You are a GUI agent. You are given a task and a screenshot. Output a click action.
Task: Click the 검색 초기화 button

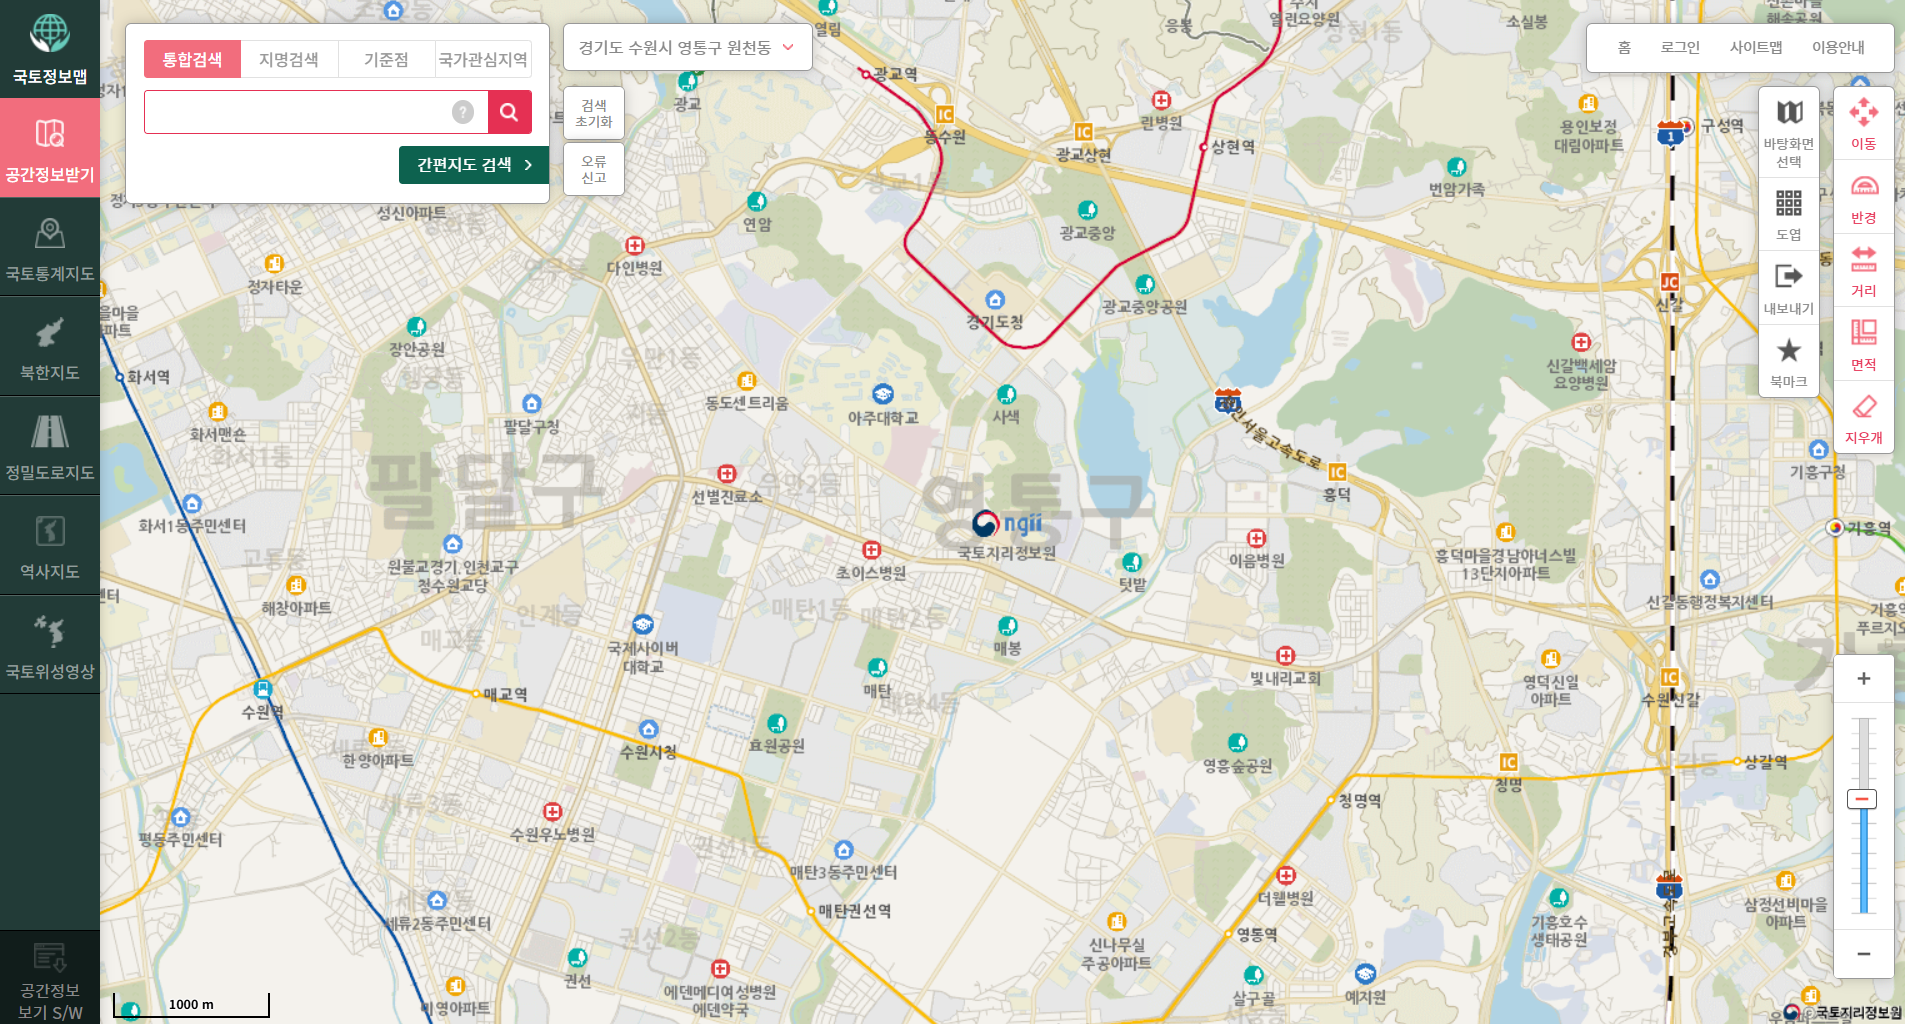click(594, 113)
